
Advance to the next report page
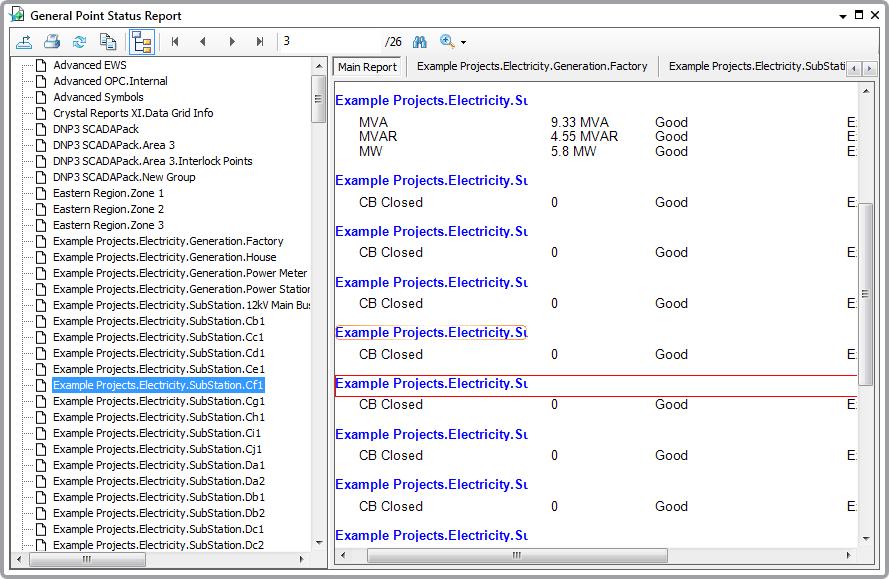232,42
